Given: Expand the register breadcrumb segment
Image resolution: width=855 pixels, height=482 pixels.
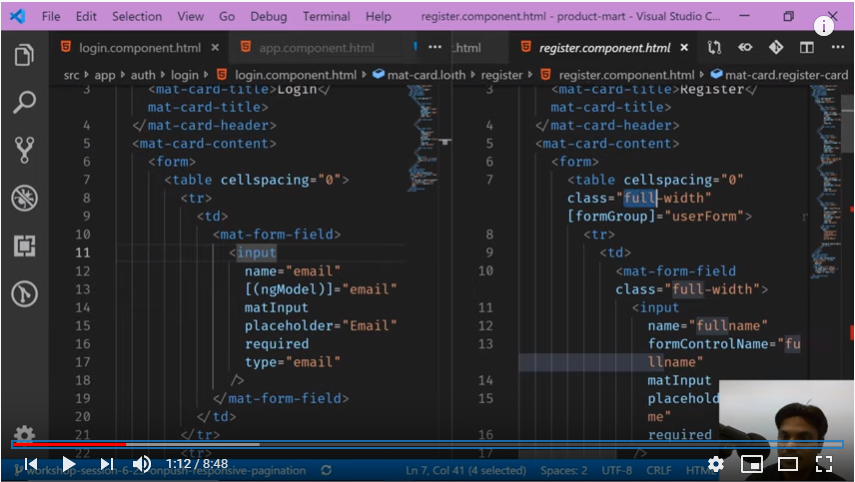Looking at the screenshot, I should pos(501,75).
